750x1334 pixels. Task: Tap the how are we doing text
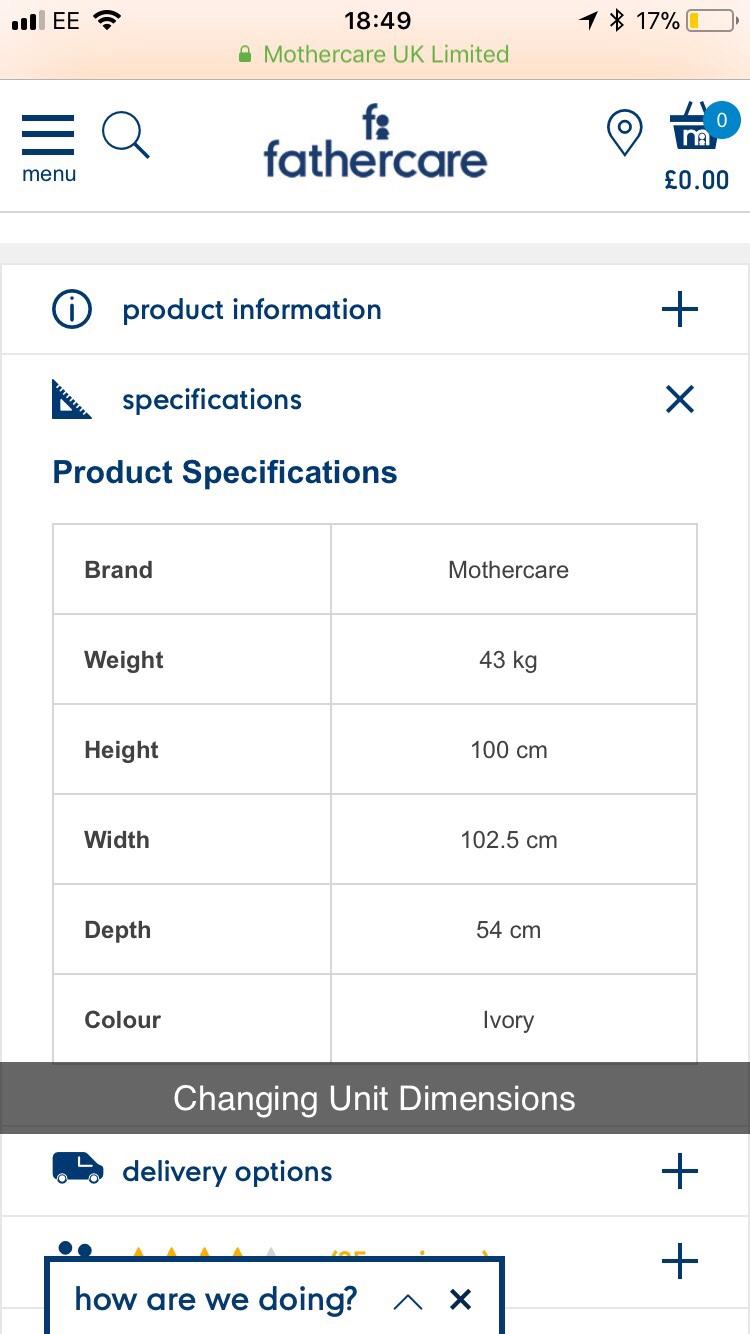[215, 1299]
